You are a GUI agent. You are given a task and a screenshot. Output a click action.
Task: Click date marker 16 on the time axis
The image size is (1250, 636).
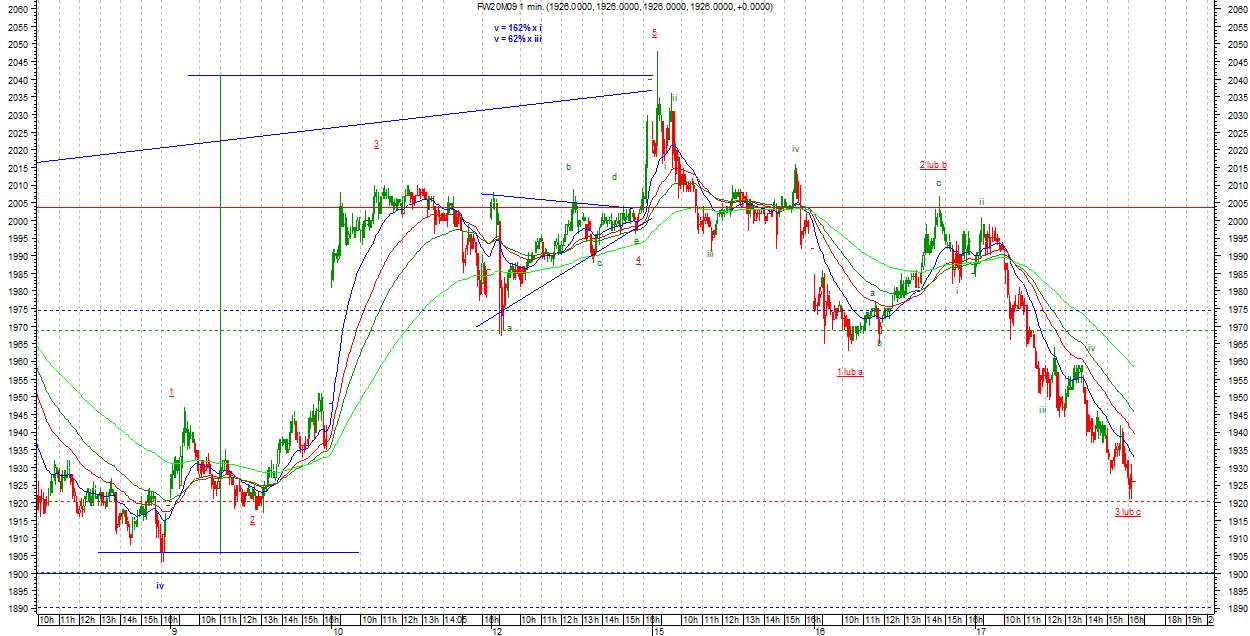pos(820,632)
